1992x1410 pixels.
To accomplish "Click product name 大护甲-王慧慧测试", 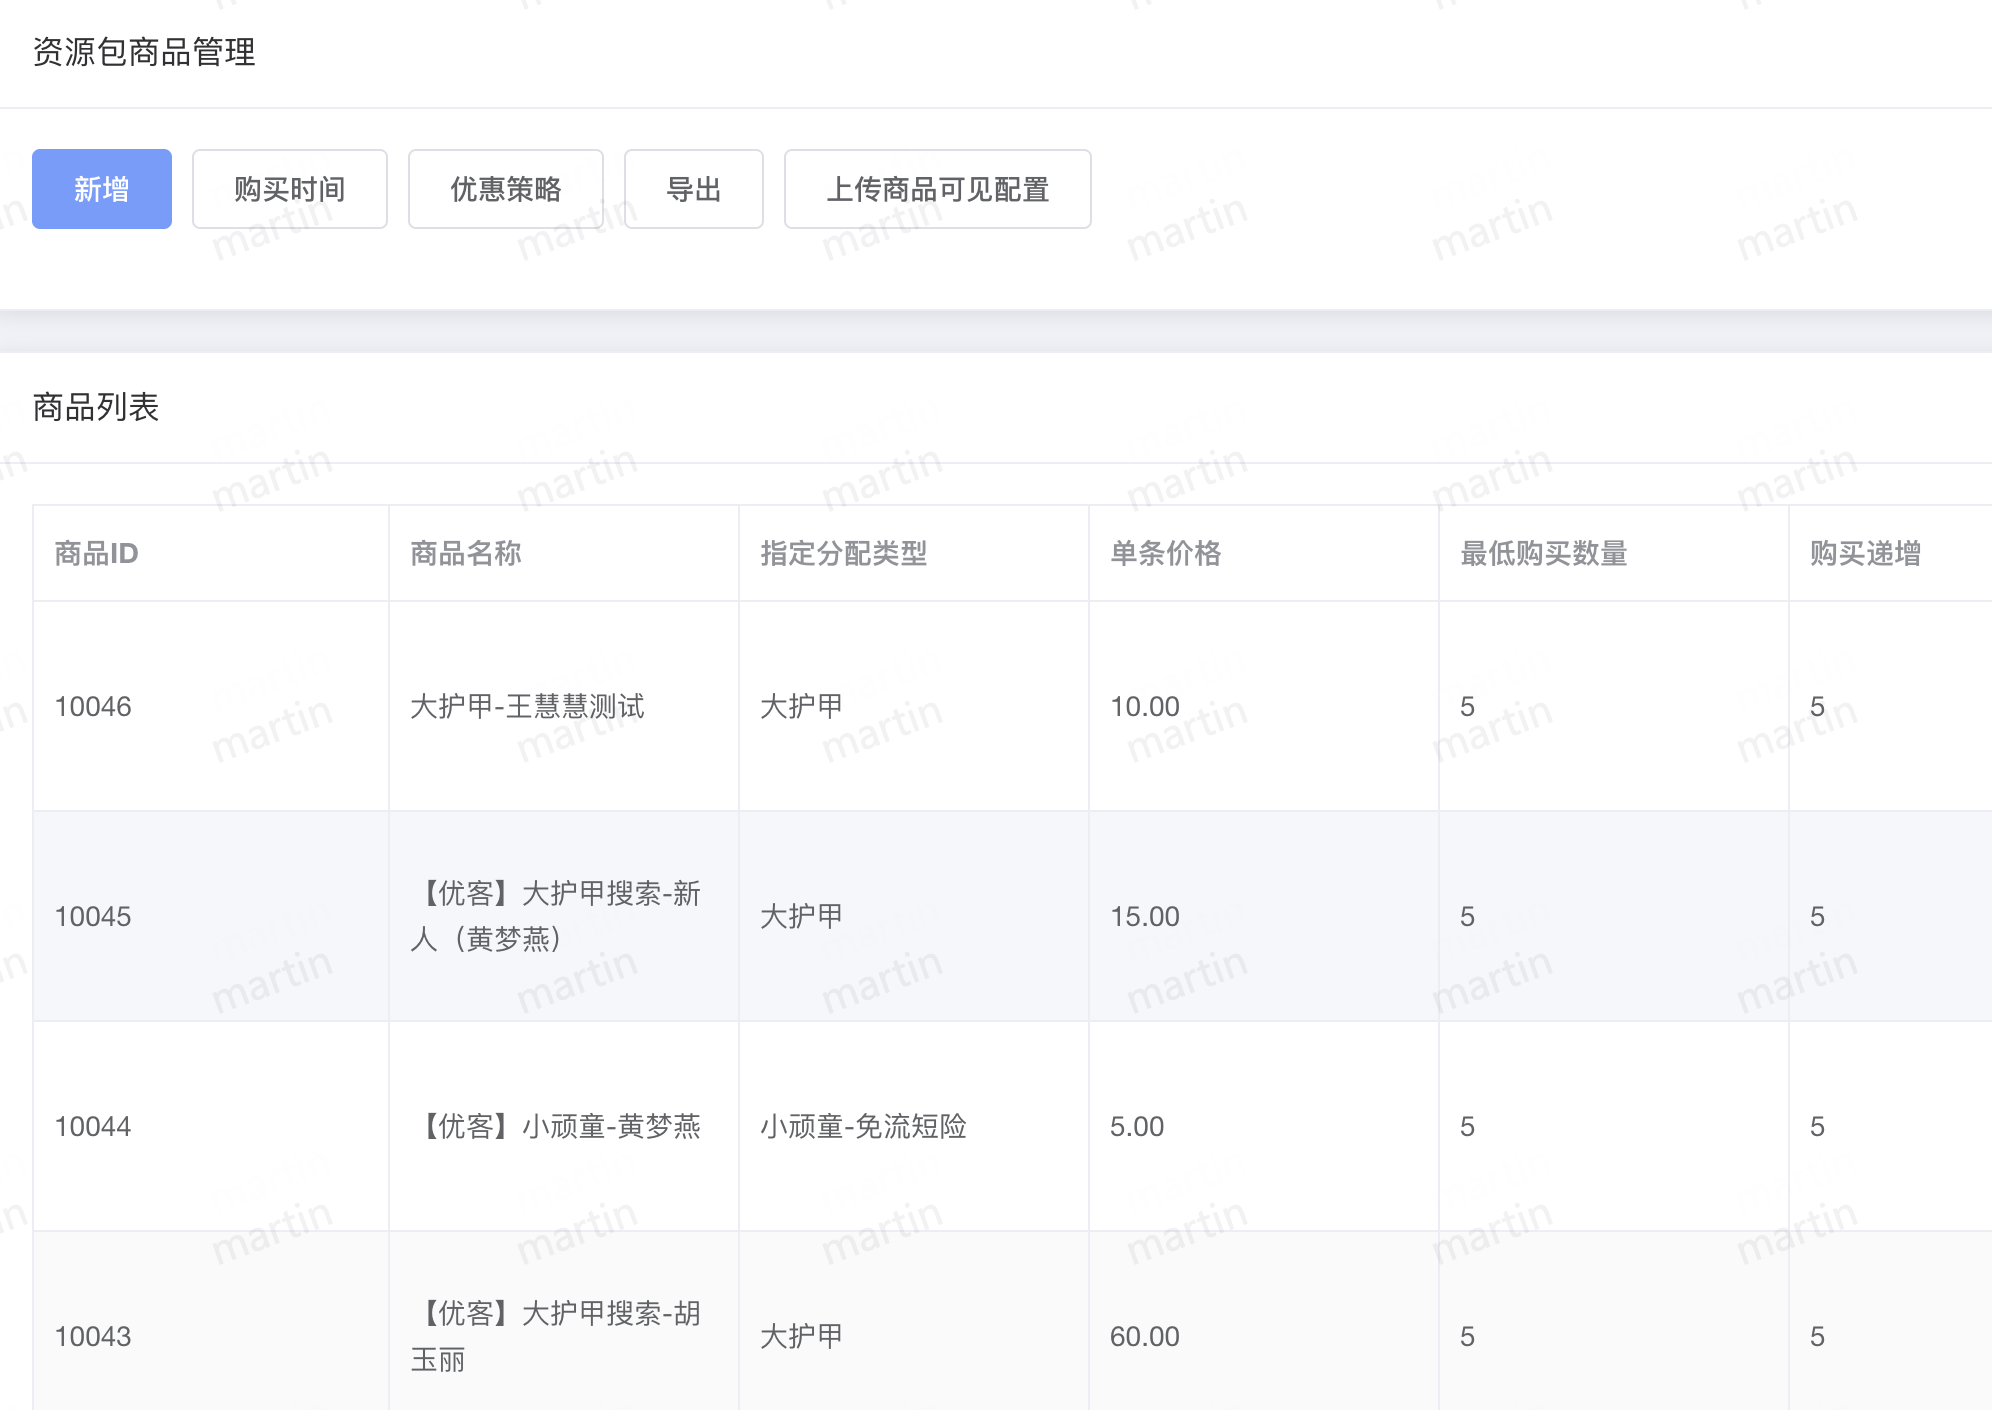I will click(x=527, y=706).
